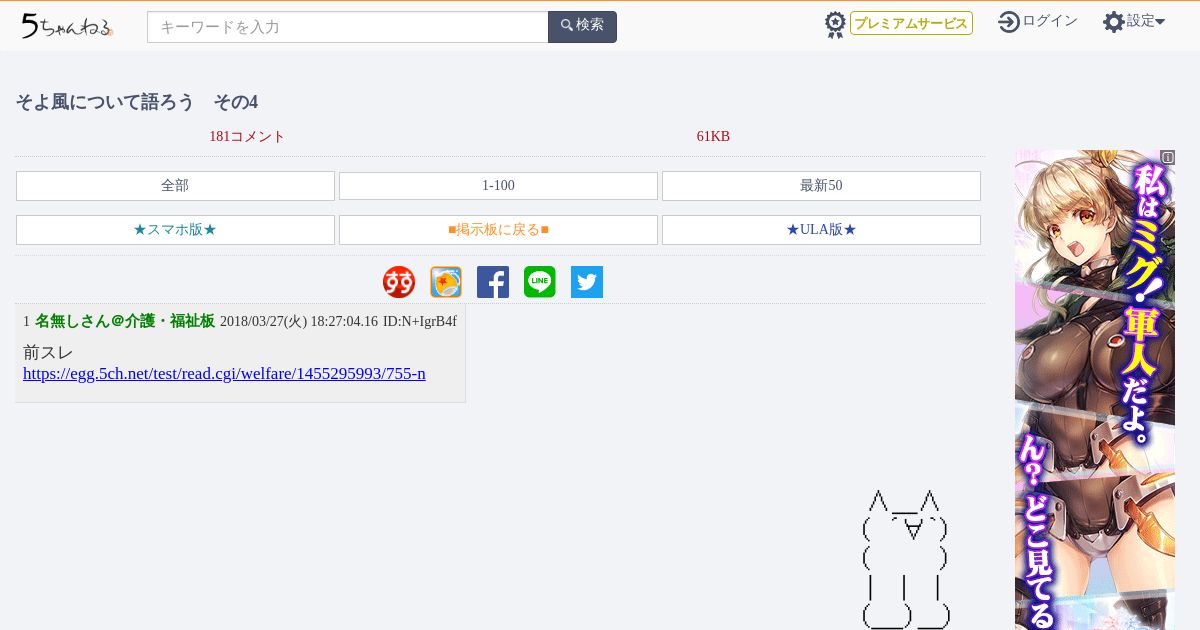Click the 61KB size label
The width and height of the screenshot is (1200, 630).
pyautogui.click(x=713, y=136)
